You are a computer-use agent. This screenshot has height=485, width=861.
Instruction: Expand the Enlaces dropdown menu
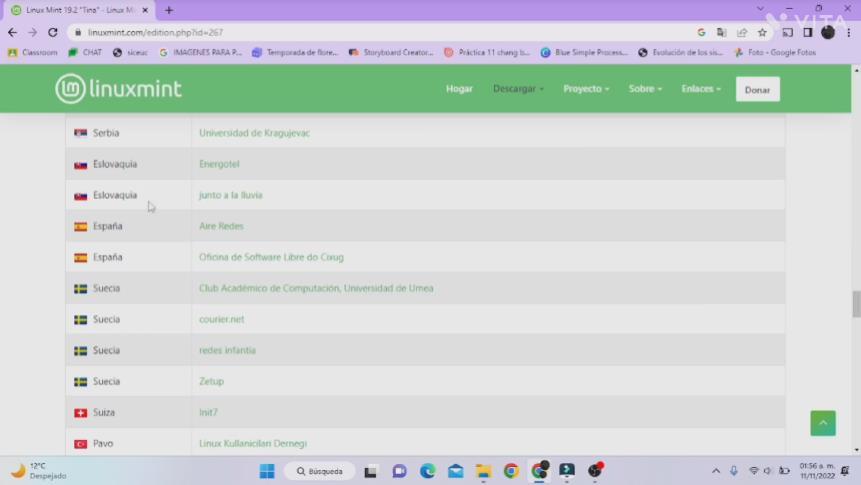(x=701, y=89)
